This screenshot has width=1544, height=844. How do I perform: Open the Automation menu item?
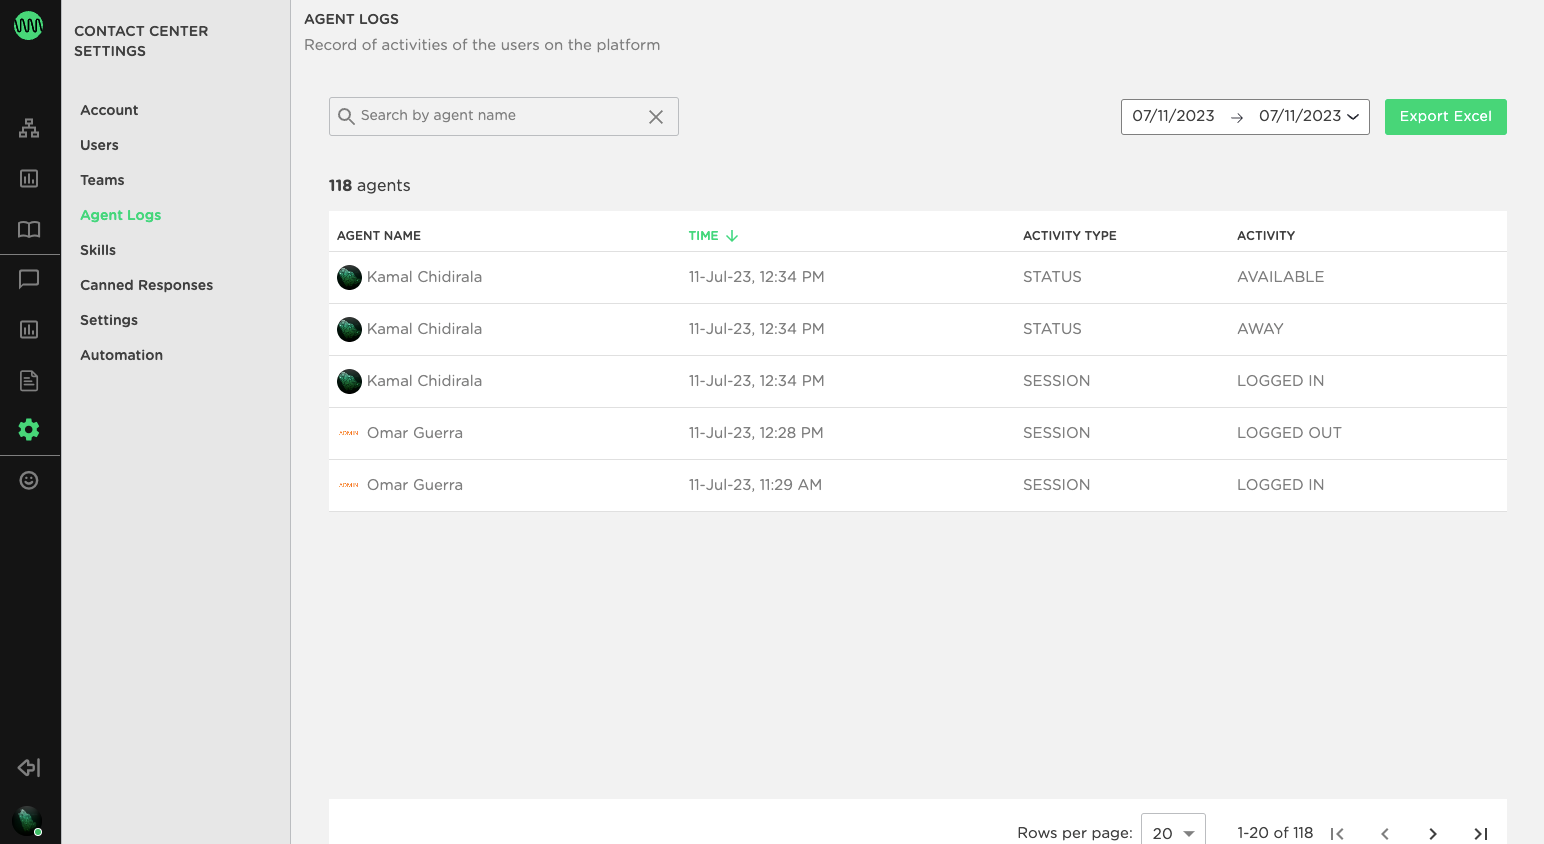(x=121, y=355)
